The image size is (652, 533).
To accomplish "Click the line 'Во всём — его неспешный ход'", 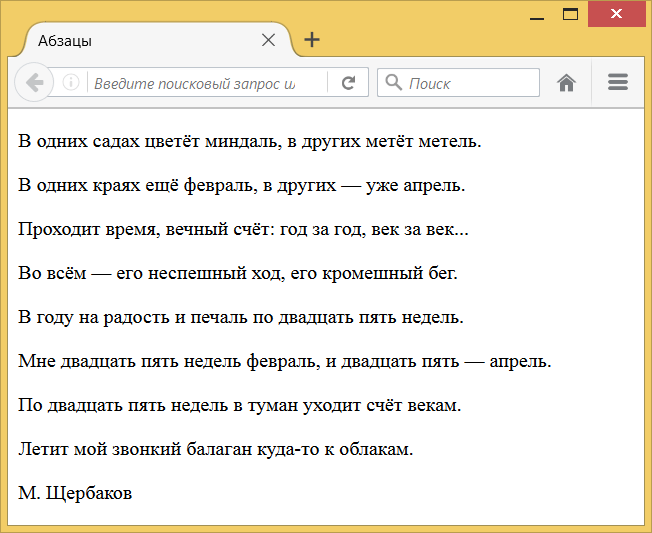I will (x=238, y=273).
